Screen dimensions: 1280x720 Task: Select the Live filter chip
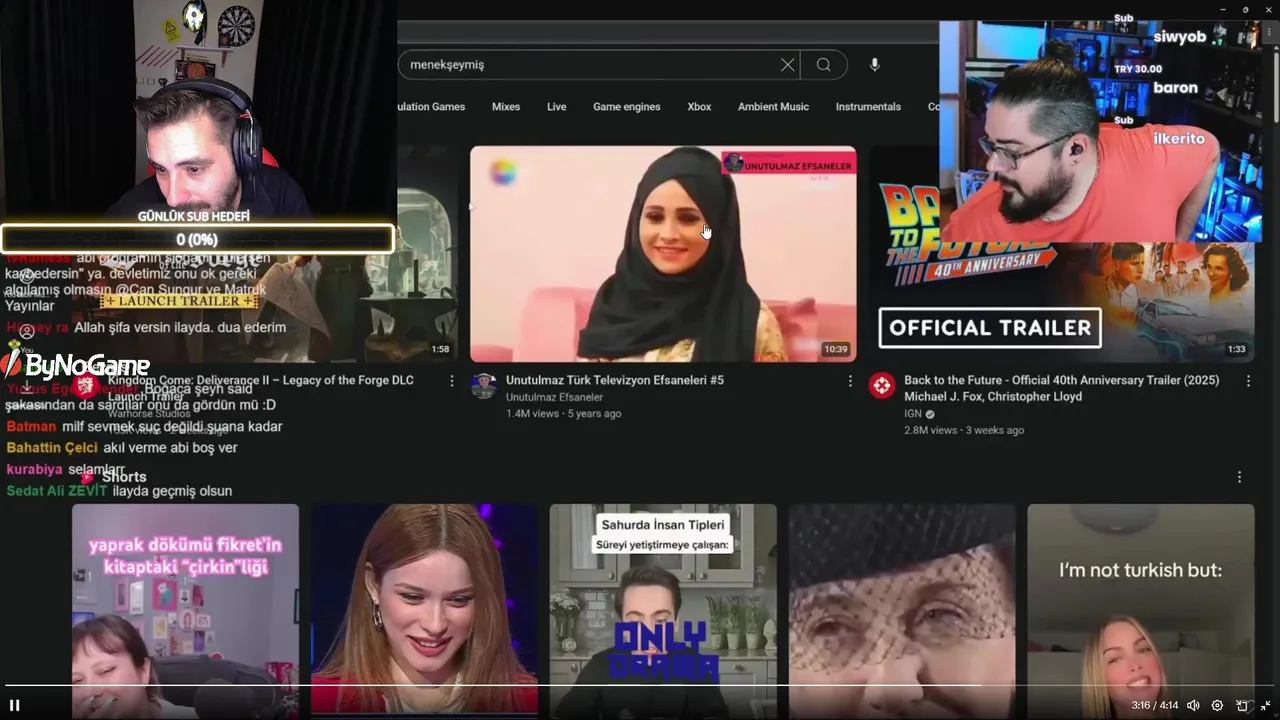[557, 107]
